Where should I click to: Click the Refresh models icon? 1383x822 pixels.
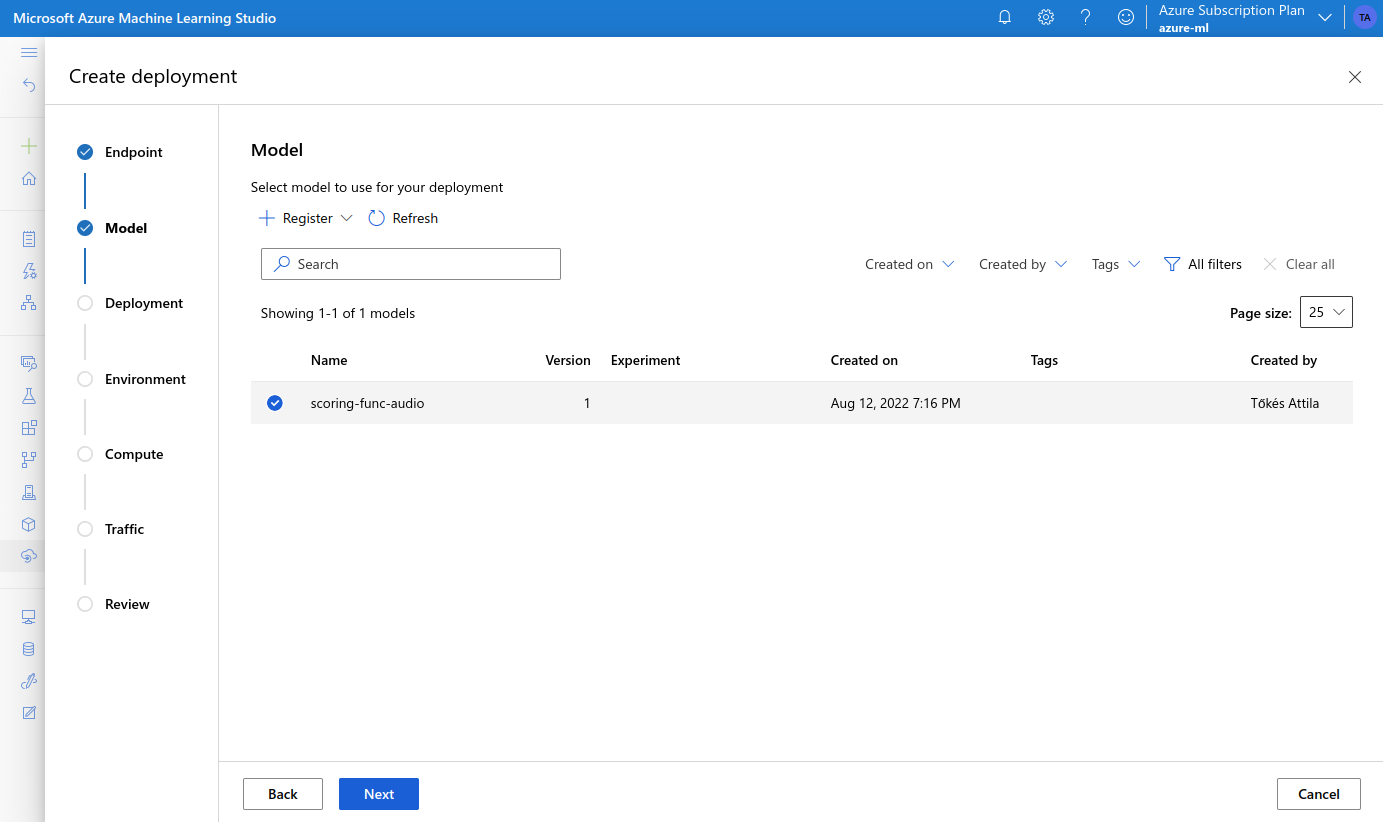(377, 218)
